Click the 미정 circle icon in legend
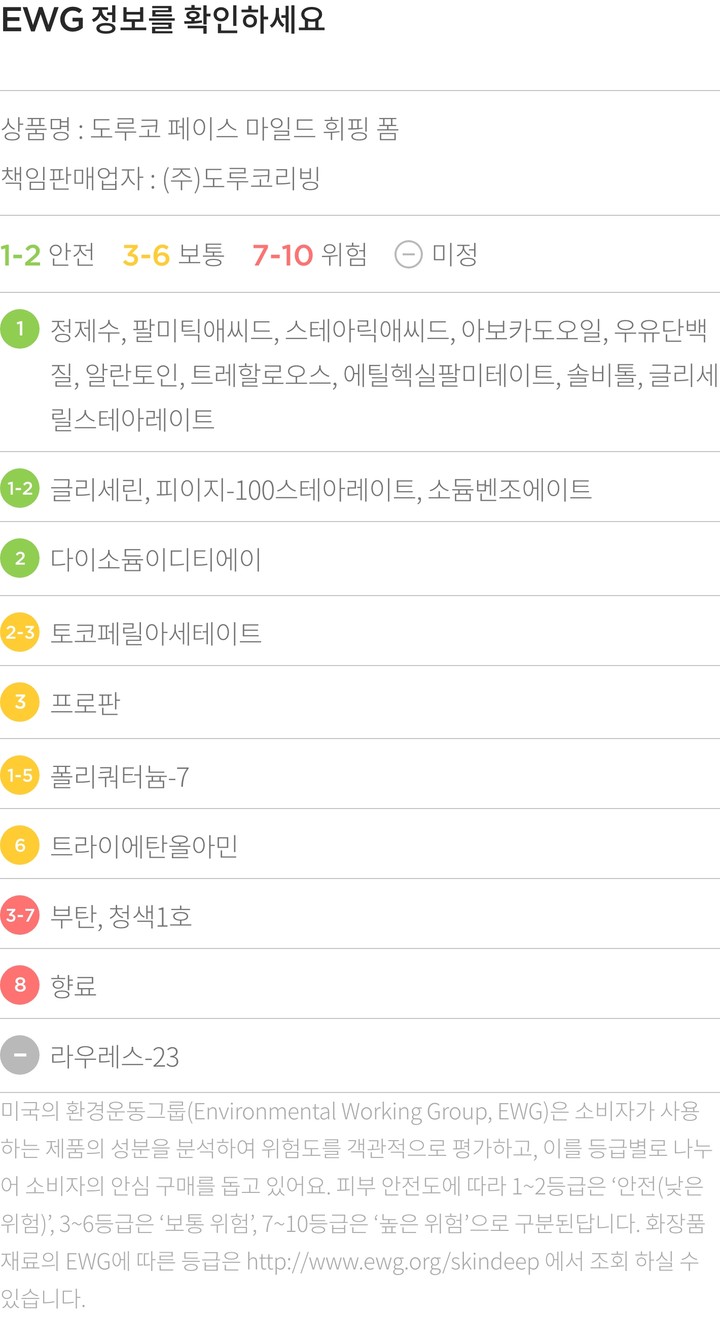Screen dimensions: 720x1323 pyautogui.click(x=408, y=255)
